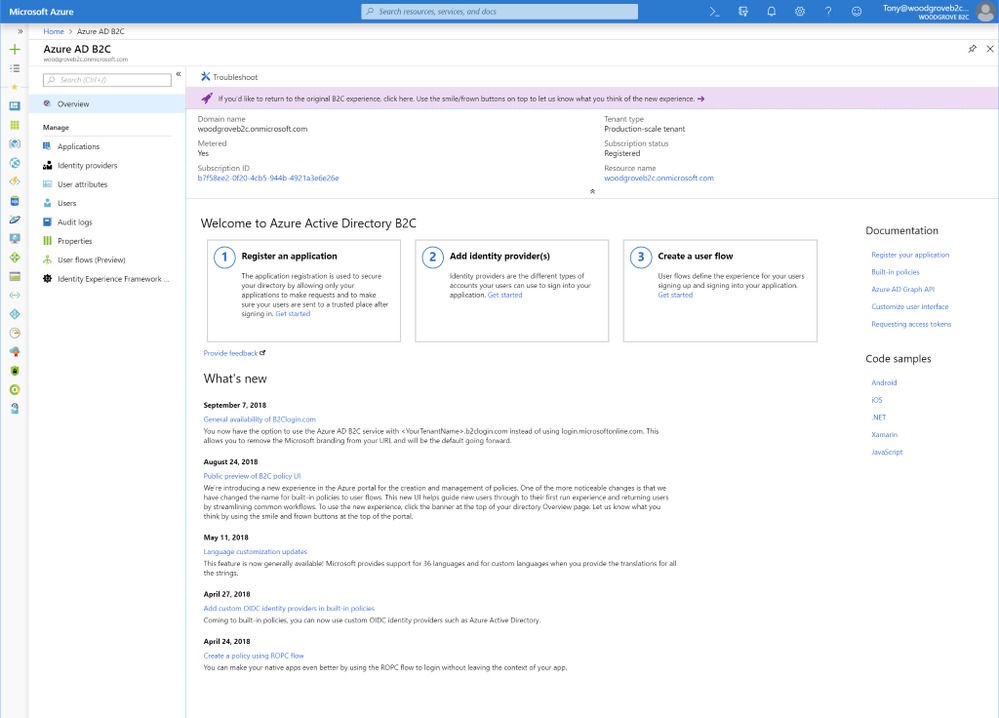Open Directory and subscription filter icon
The width and height of the screenshot is (999, 718).
743,11
